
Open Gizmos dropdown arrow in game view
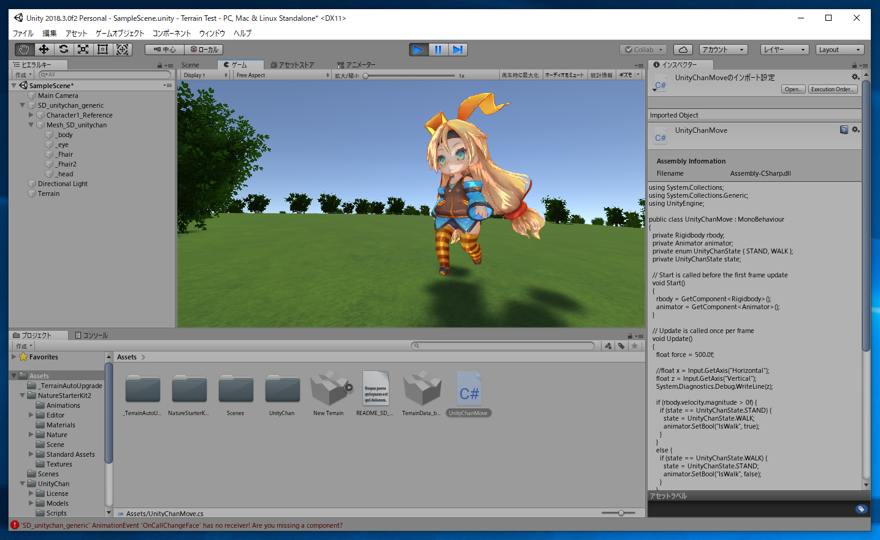[638, 75]
